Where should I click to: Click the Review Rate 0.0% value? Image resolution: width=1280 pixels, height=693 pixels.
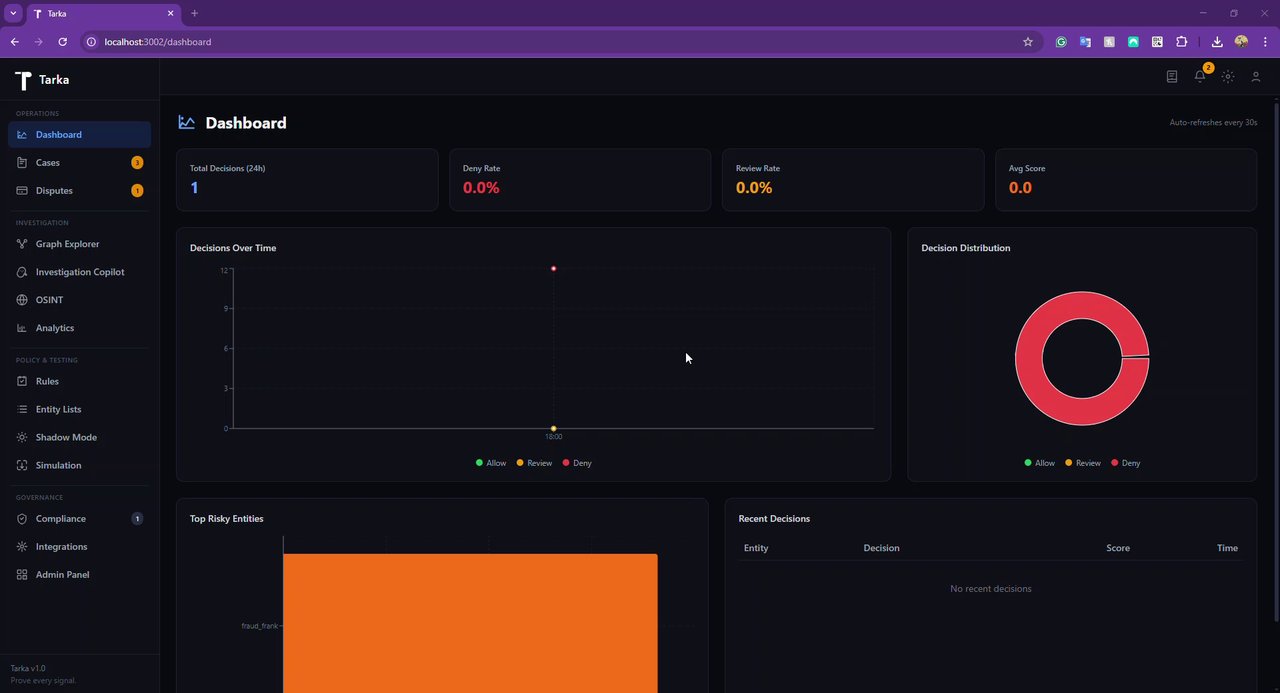coord(754,187)
